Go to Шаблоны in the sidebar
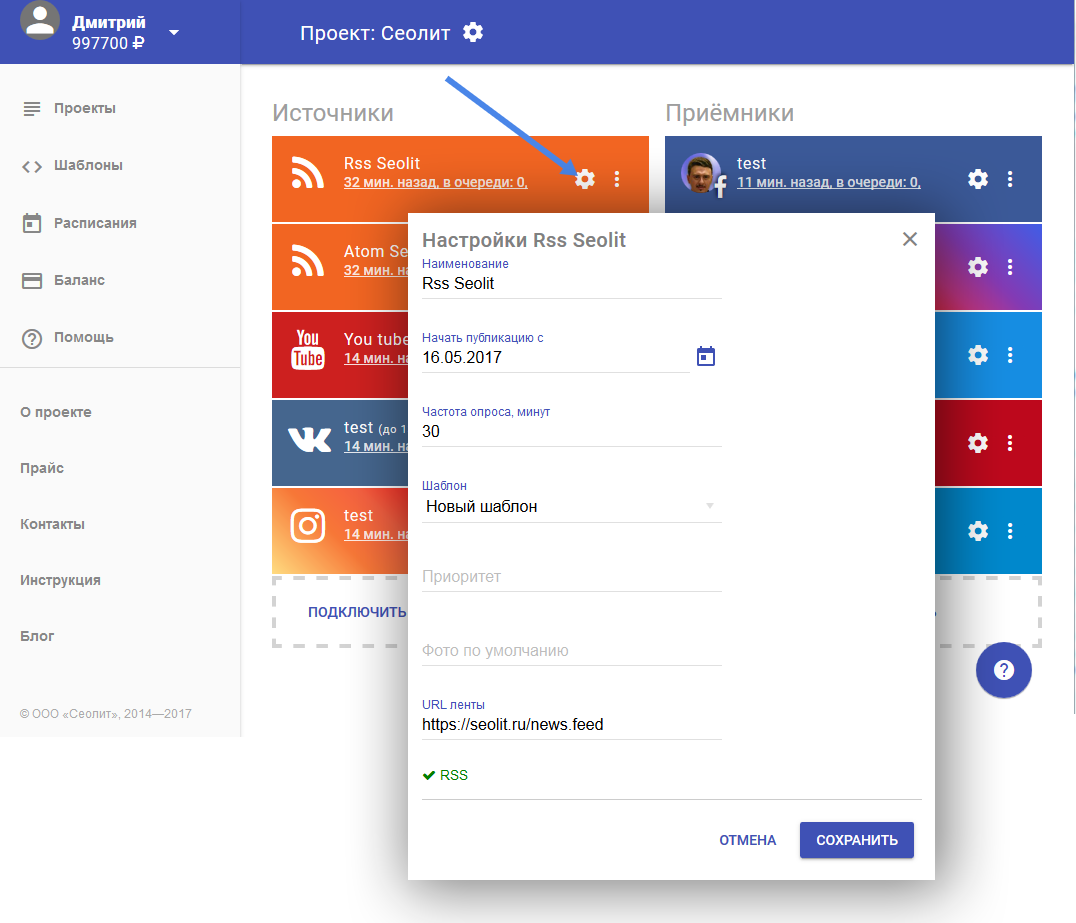This screenshot has width=1076, height=923. pos(88,165)
